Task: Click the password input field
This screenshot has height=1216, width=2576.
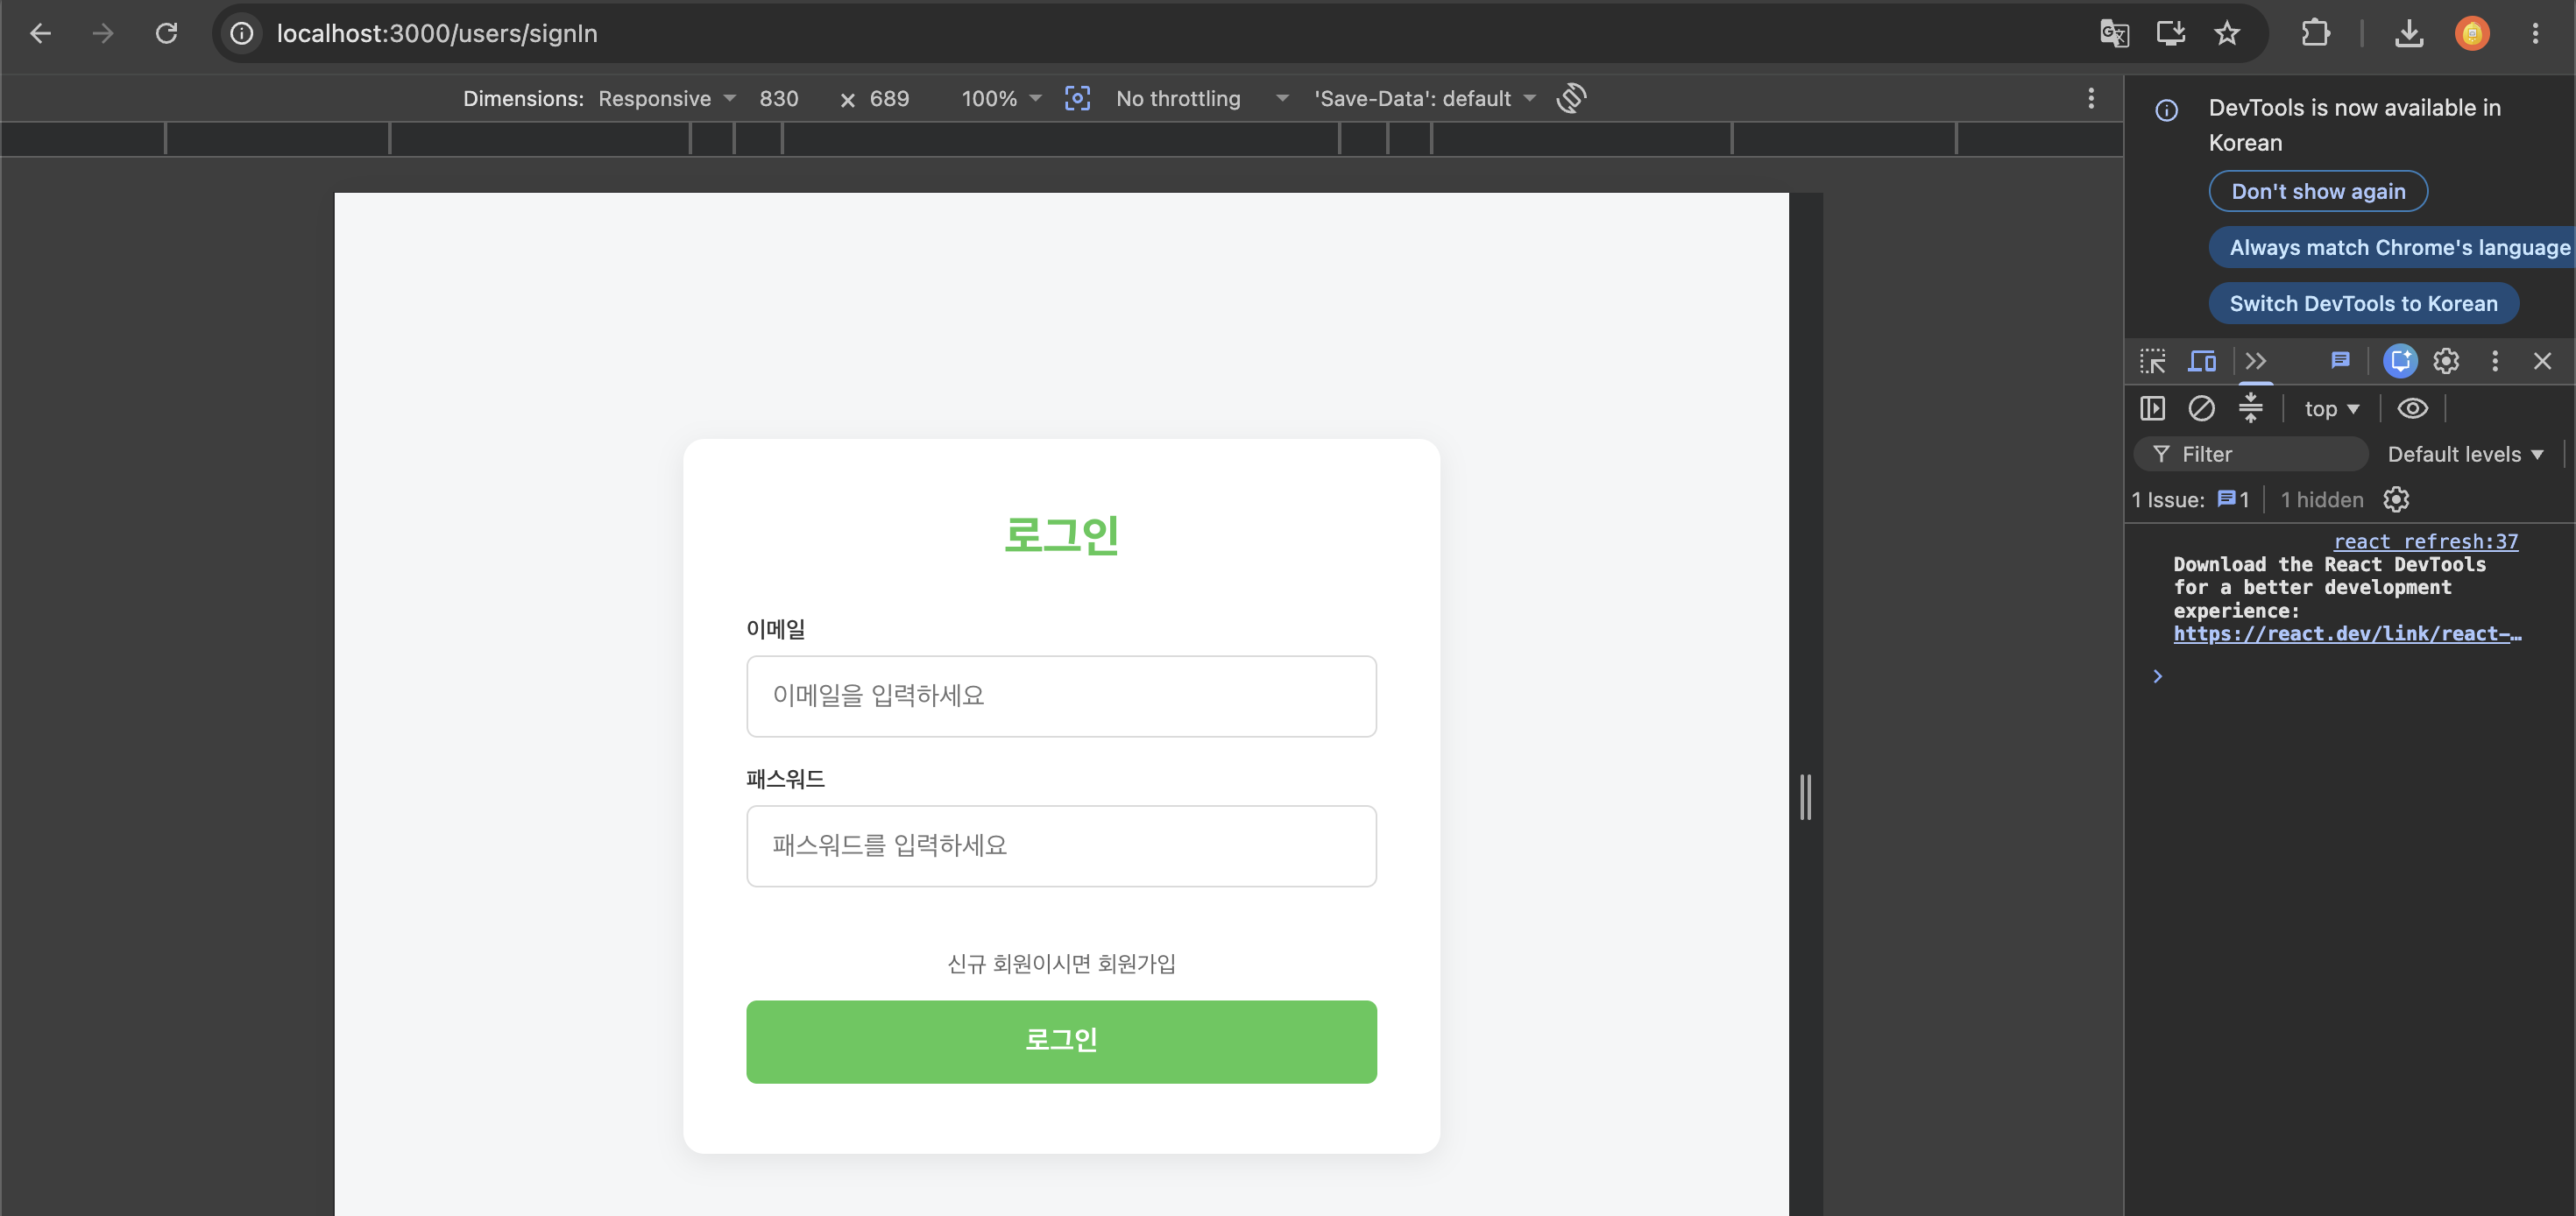Action: [x=1061, y=846]
